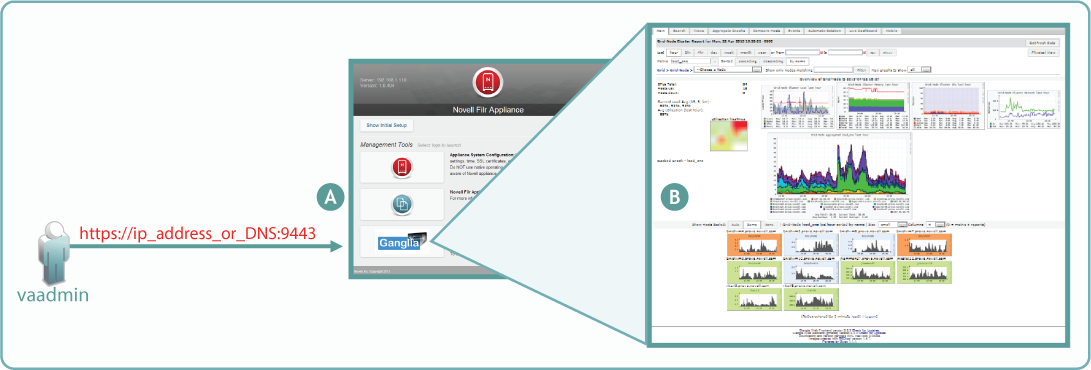Launch the Novell Filr Appliance configuration icon
The image size is (1091, 370).
(401, 205)
